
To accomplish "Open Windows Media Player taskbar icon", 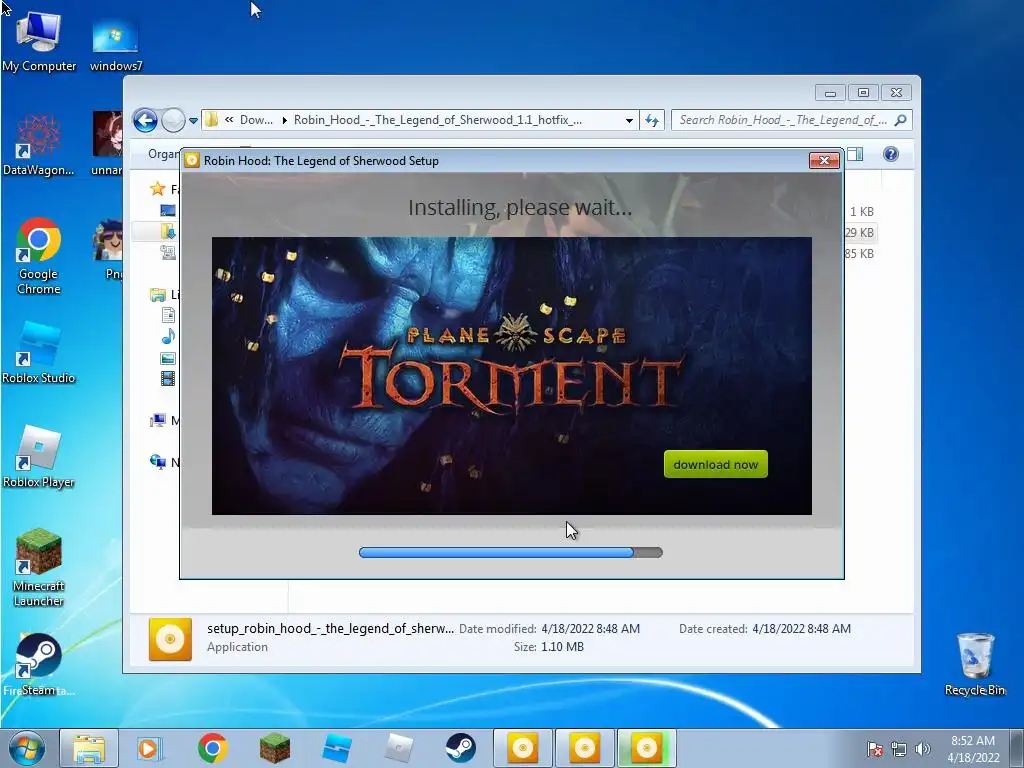I will pos(150,748).
